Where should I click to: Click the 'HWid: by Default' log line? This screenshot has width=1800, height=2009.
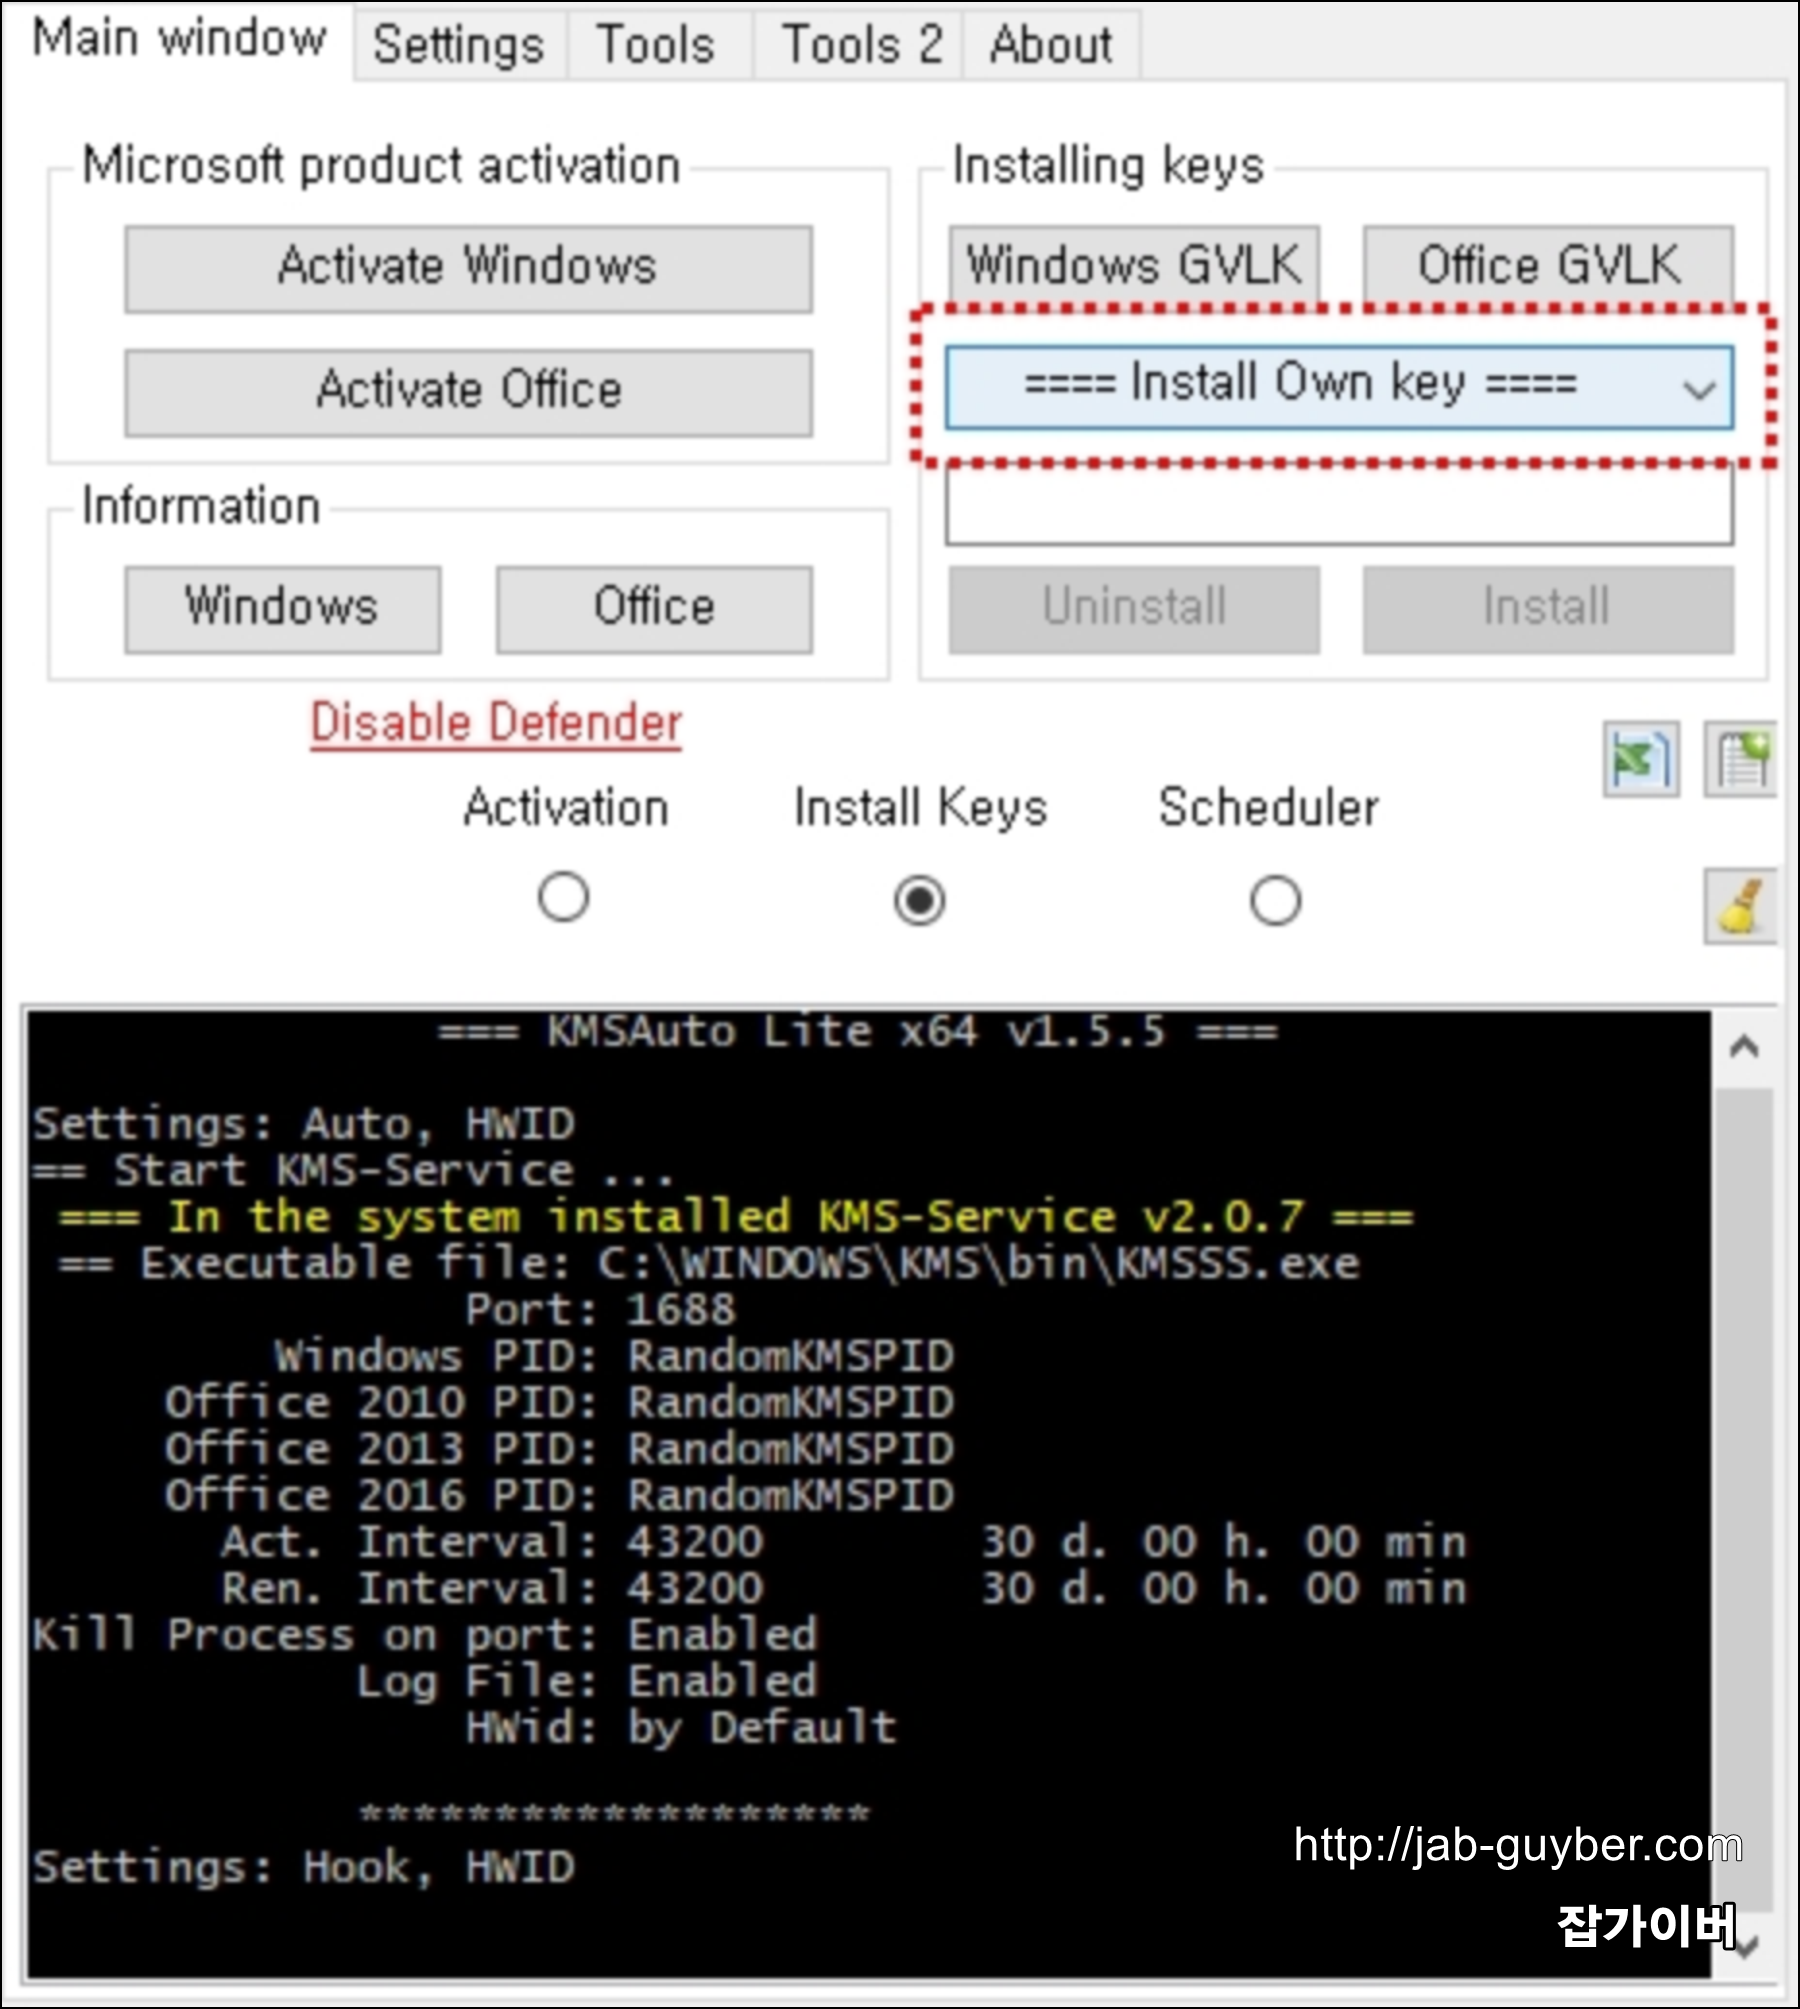click(681, 1727)
